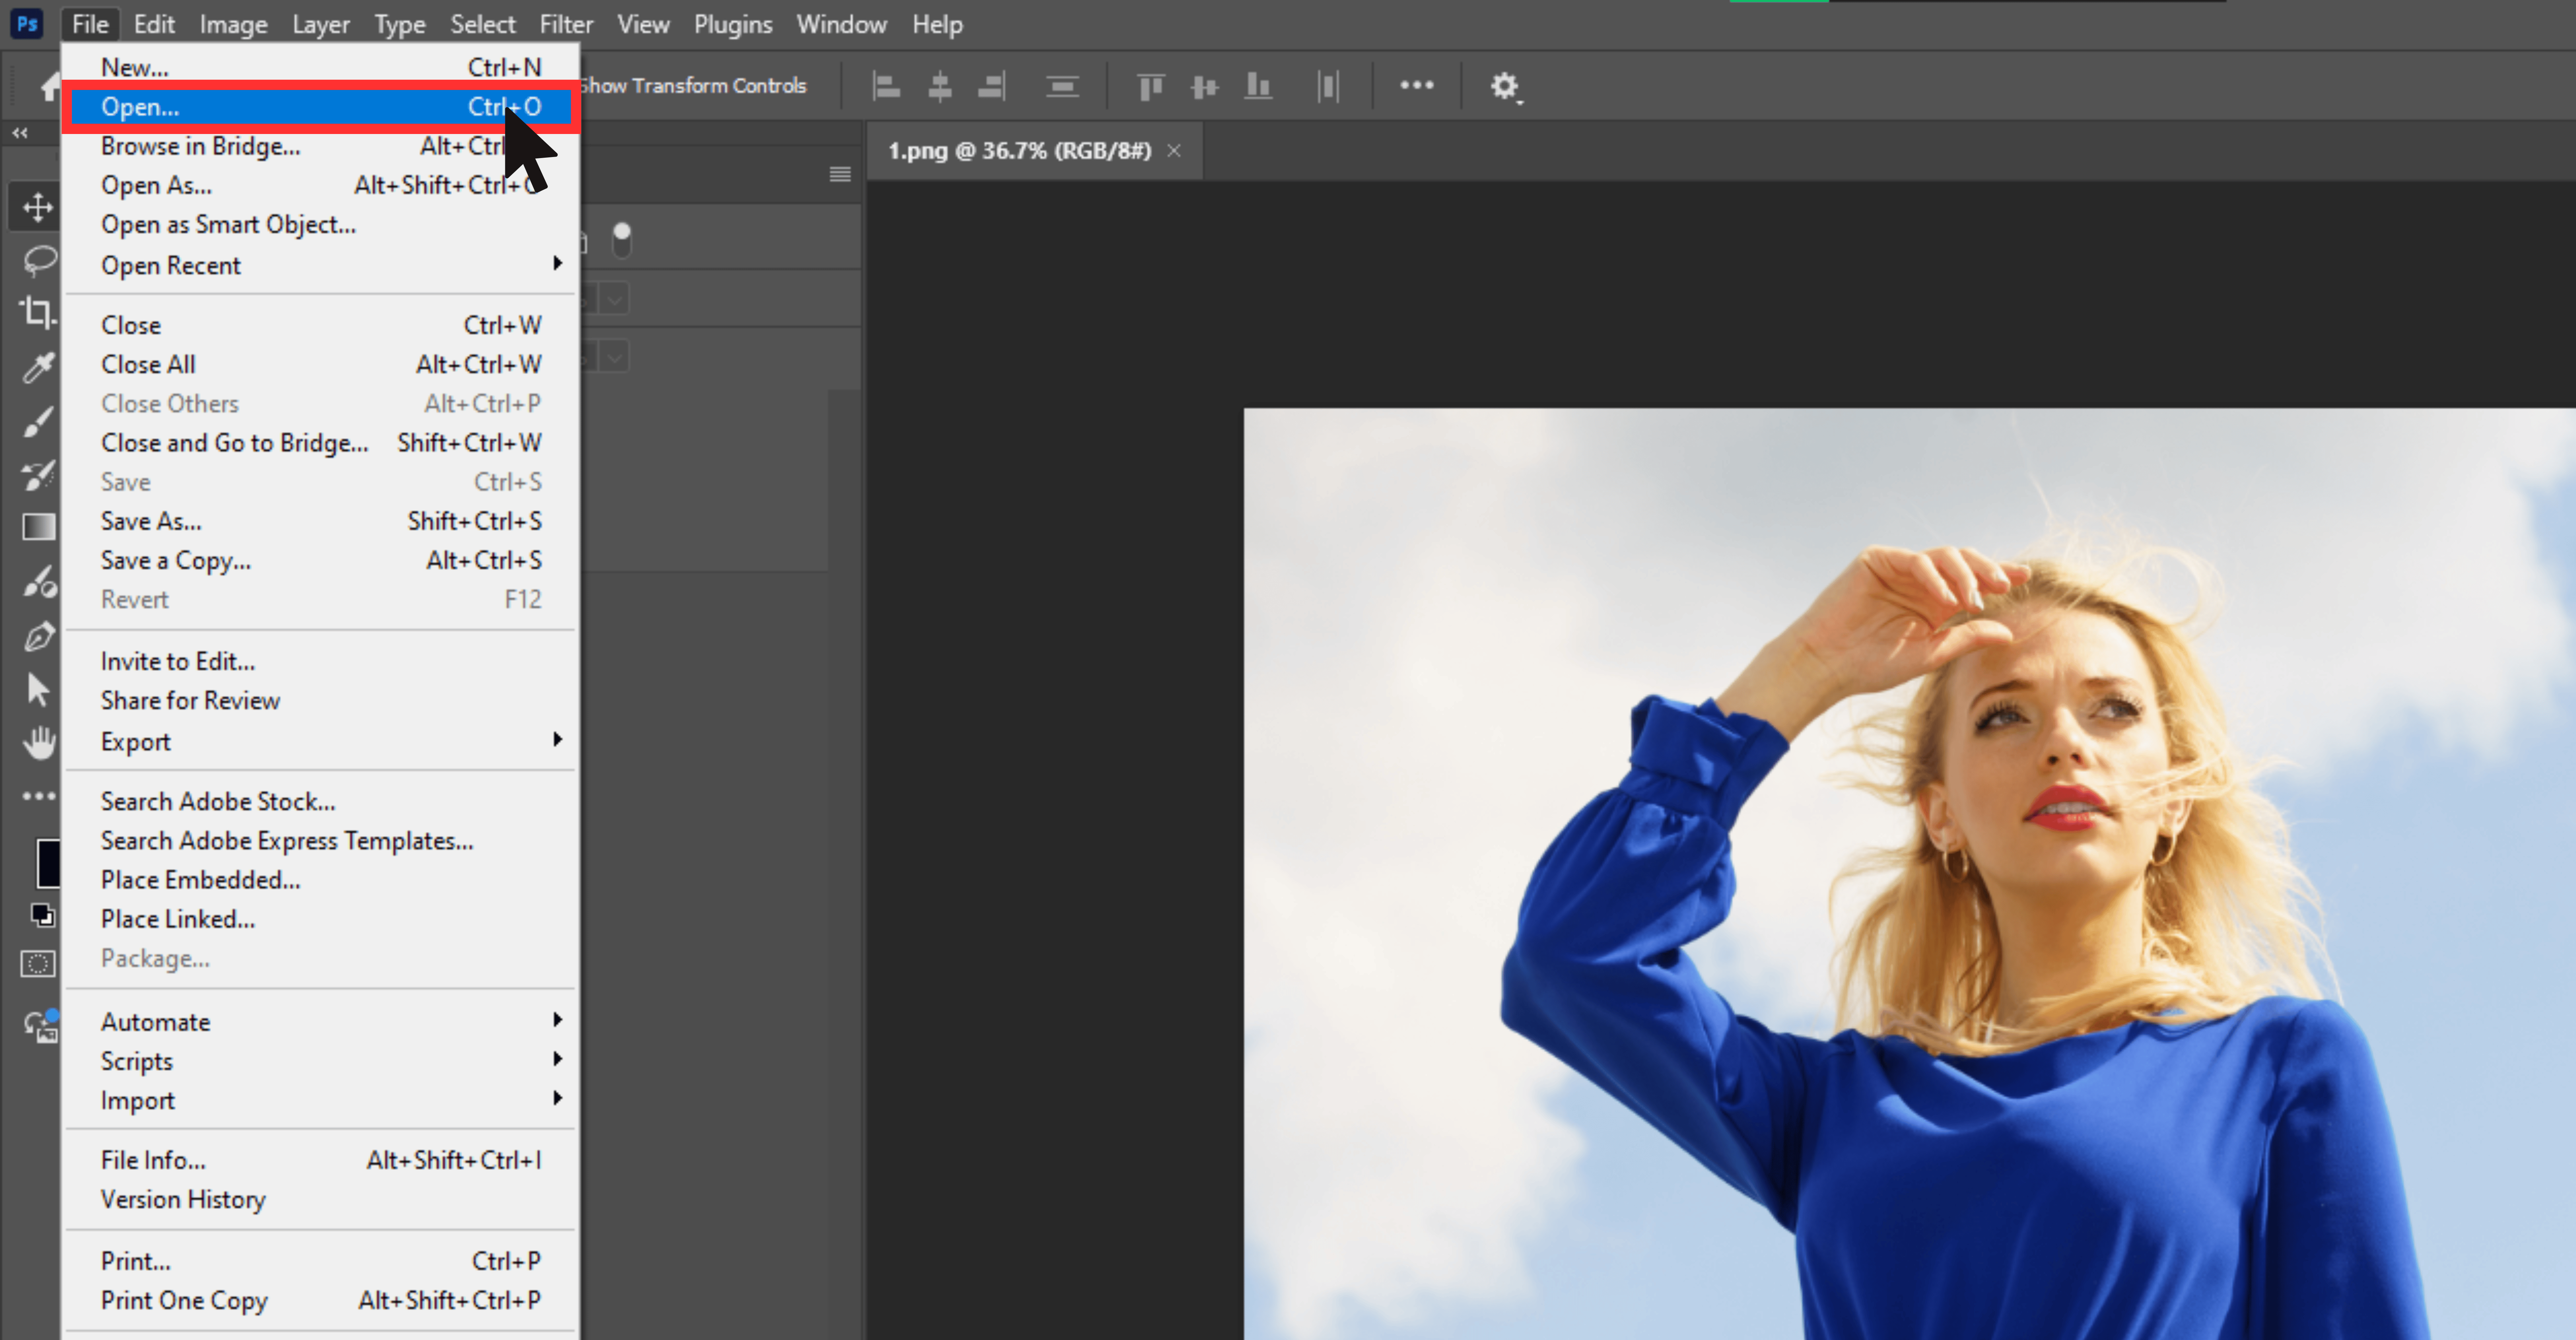2576x1340 pixels.
Task: Open the Edit Toolbar three dots
Action: [39, 796]
